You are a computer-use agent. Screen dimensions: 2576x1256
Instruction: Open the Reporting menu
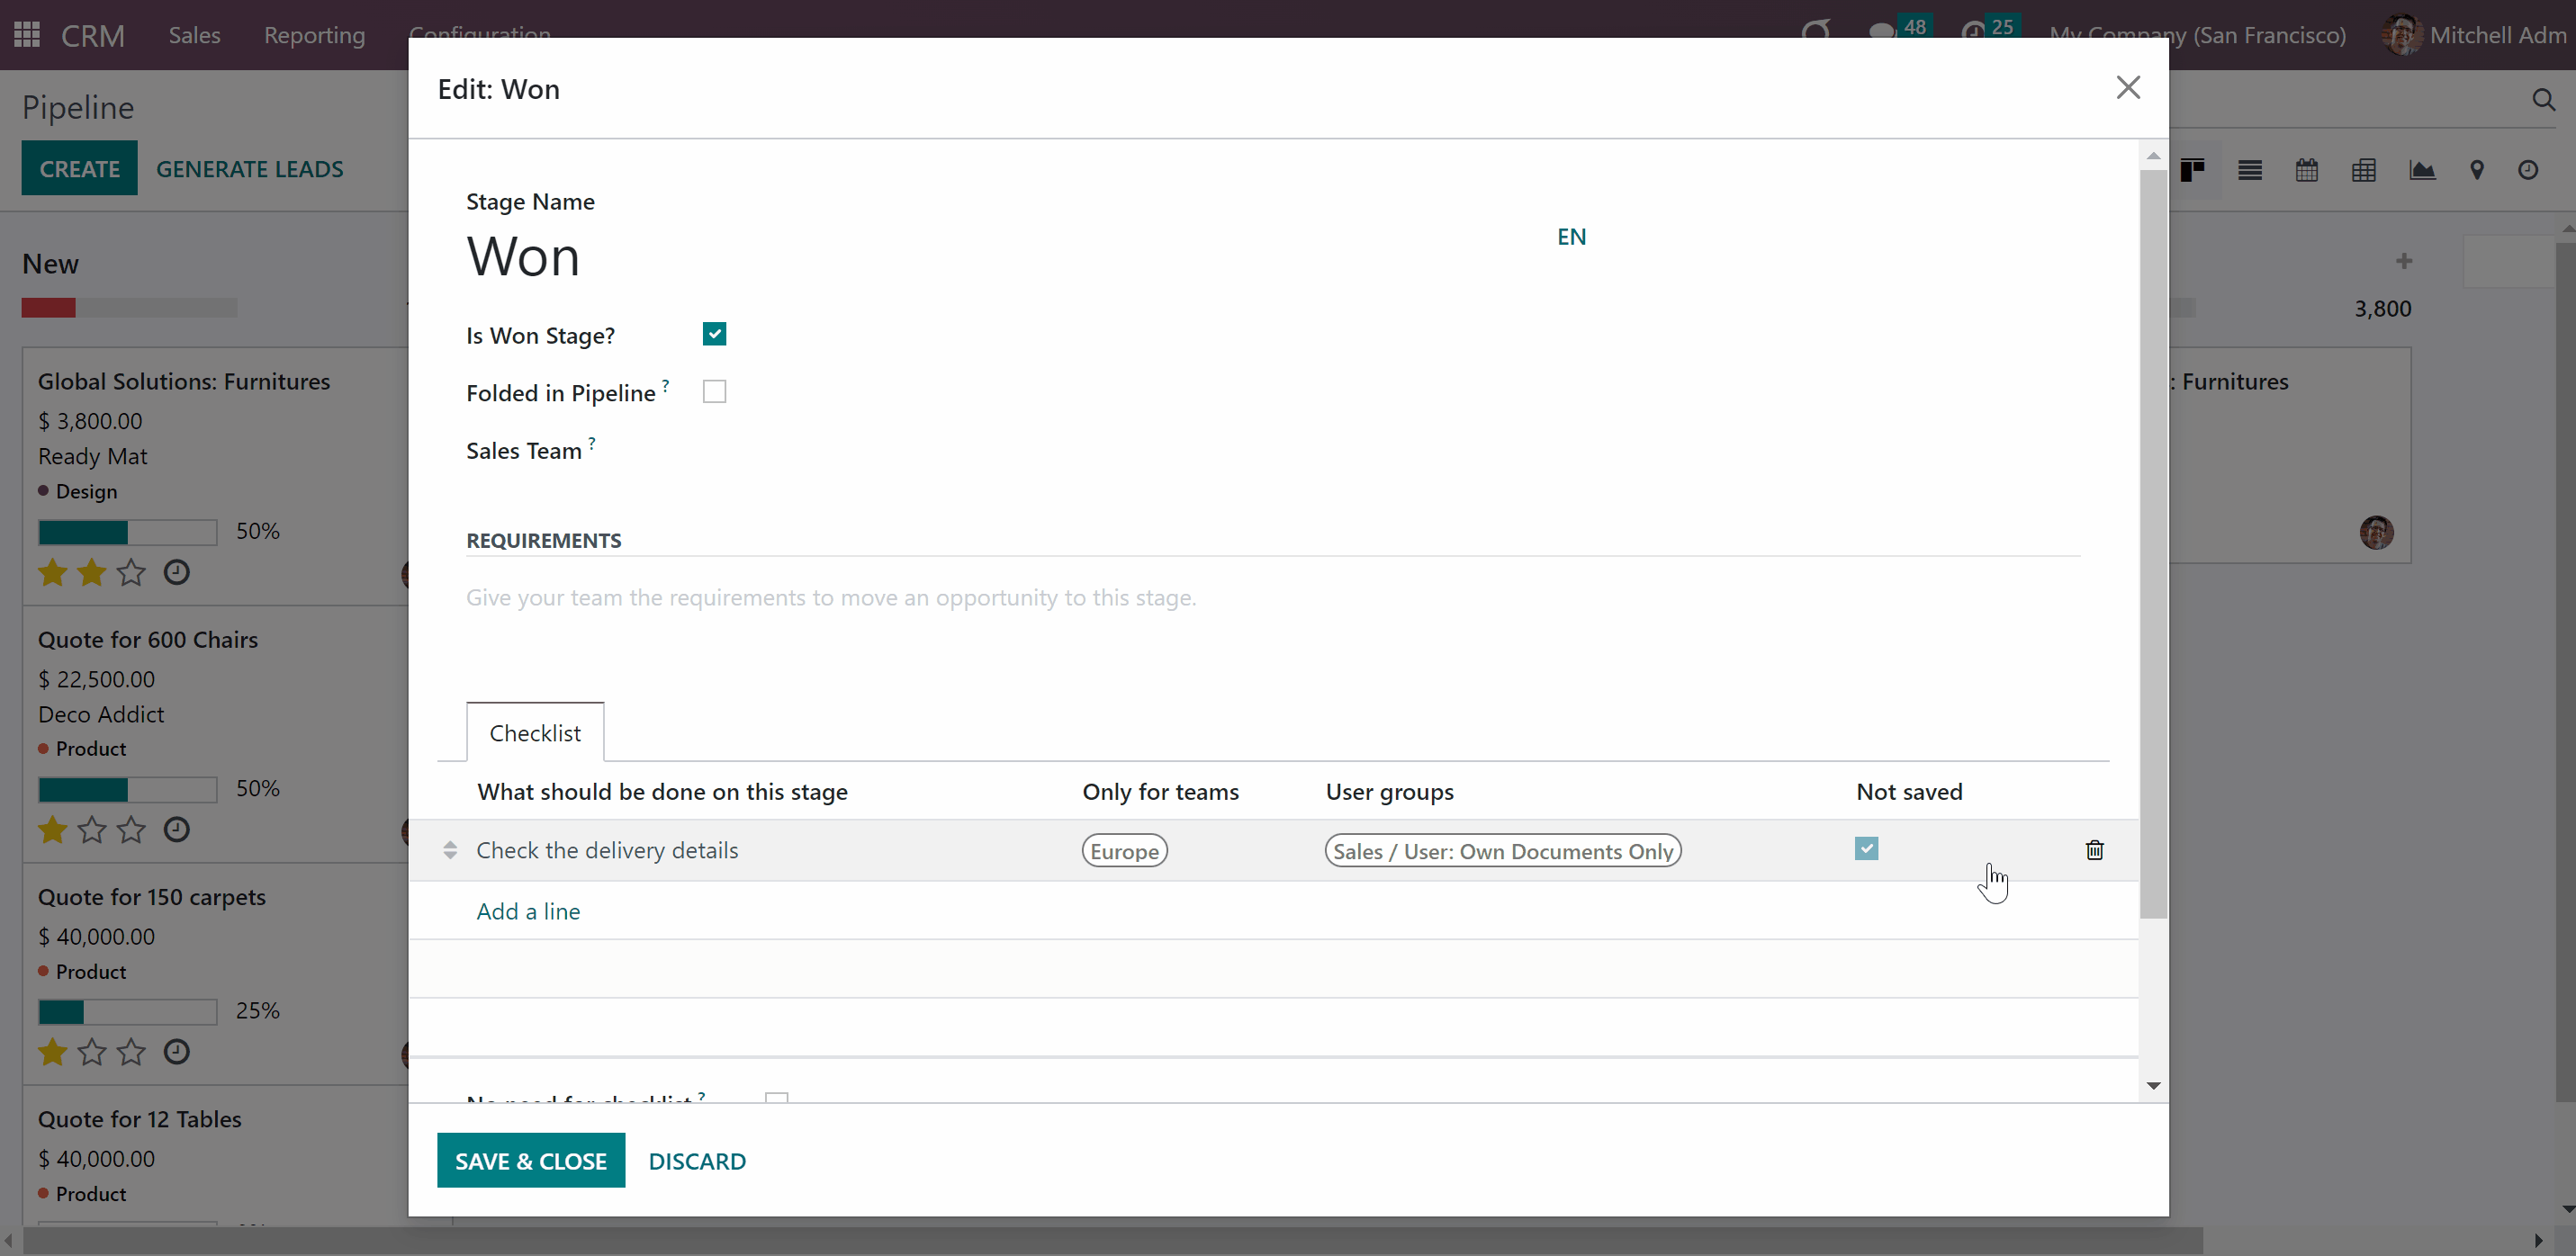(314, 35)
